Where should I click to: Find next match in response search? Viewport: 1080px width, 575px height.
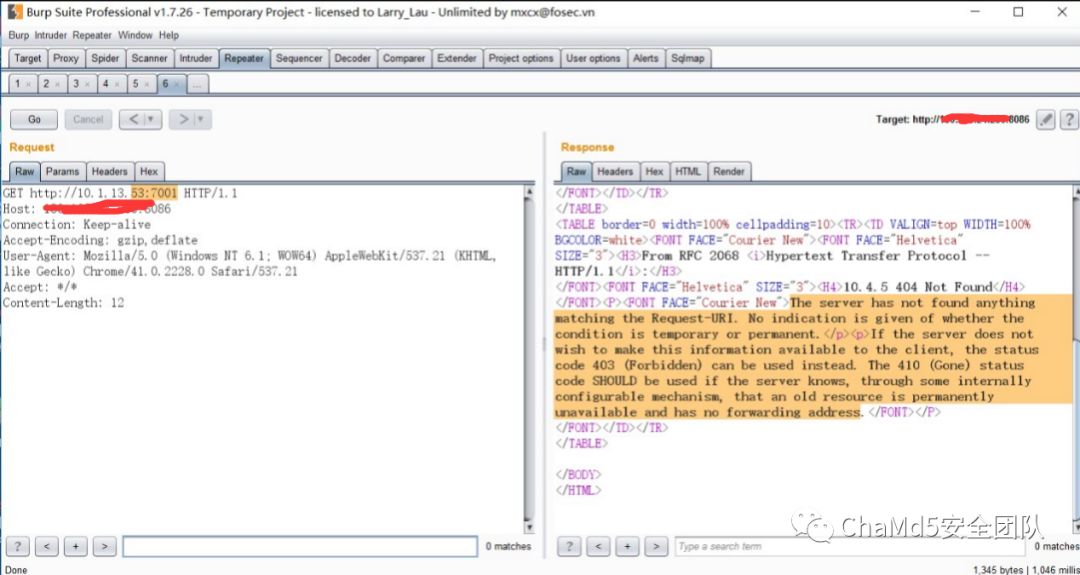pyautogui.click(x=656, y=546)
